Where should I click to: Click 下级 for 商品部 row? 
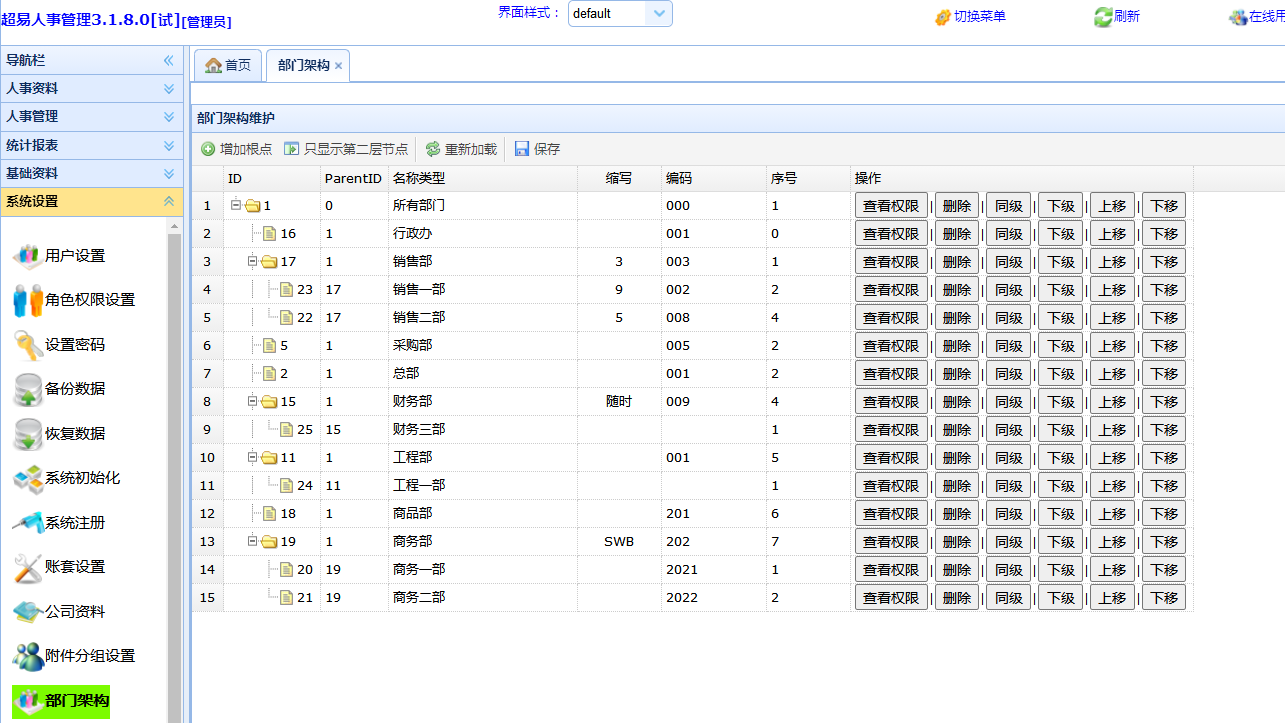[1060, 514]
